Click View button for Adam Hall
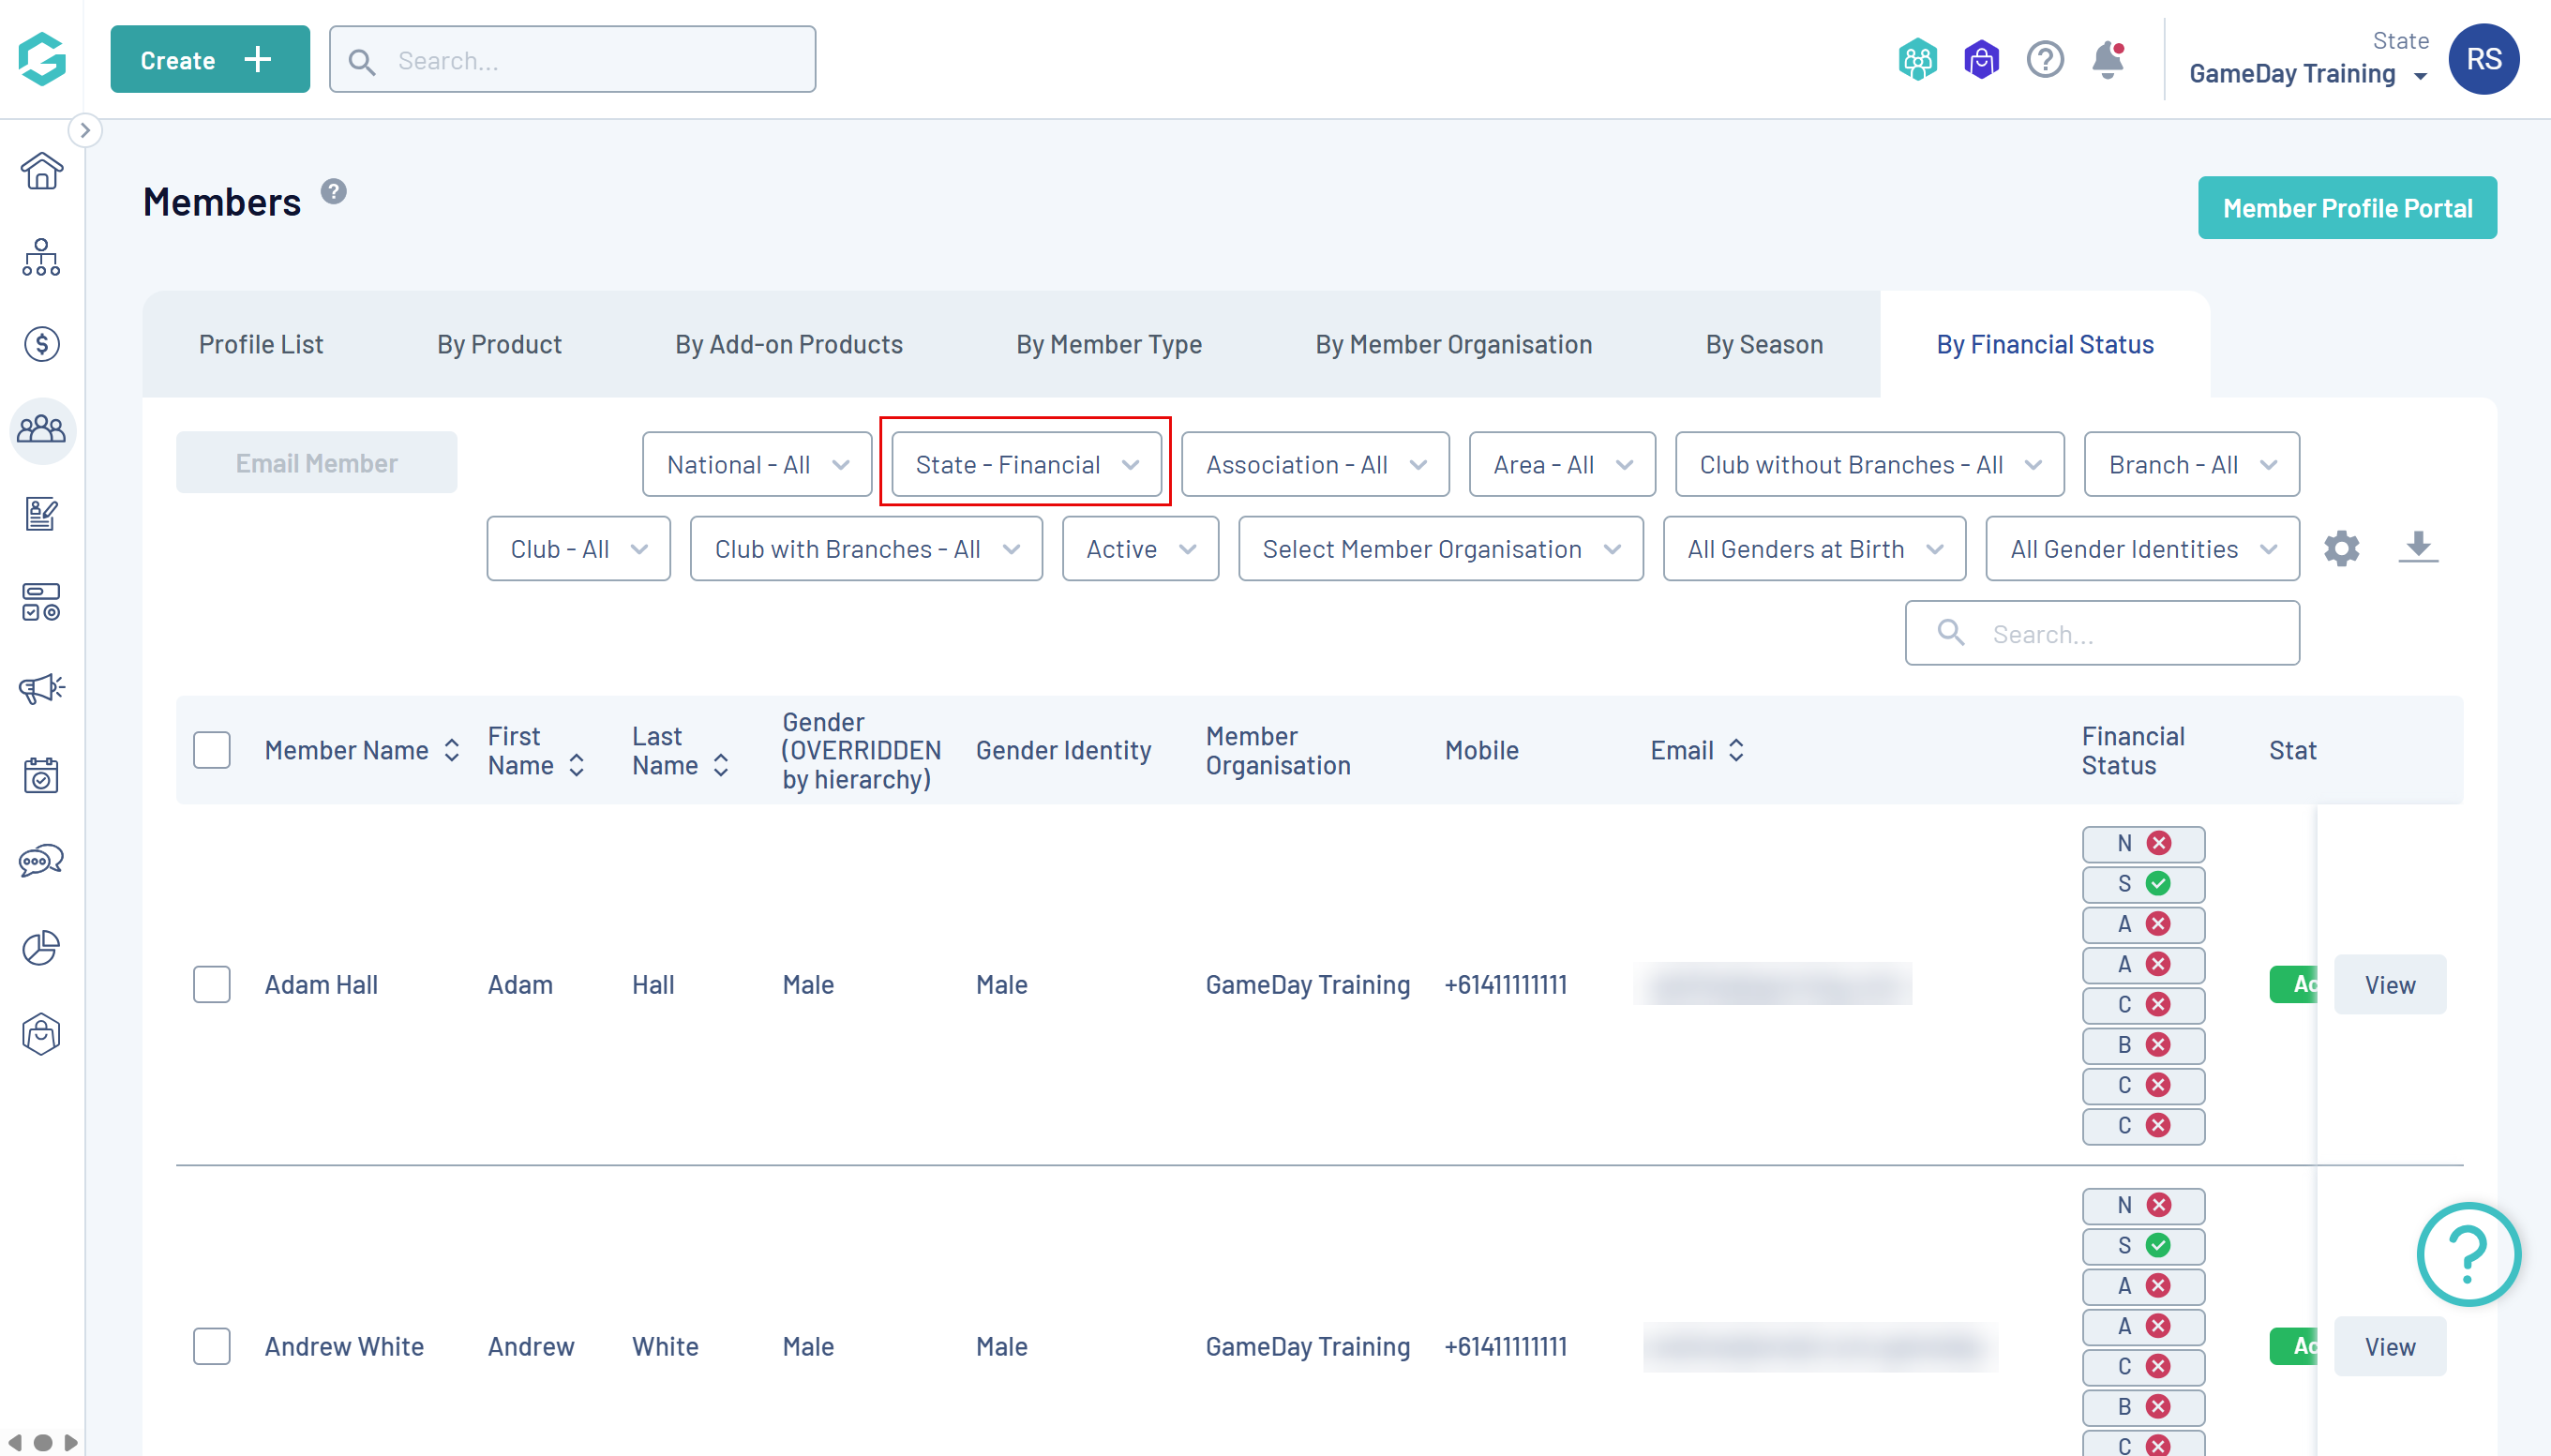This screenshot has width=2551, height=1456. pos(2389,984)
